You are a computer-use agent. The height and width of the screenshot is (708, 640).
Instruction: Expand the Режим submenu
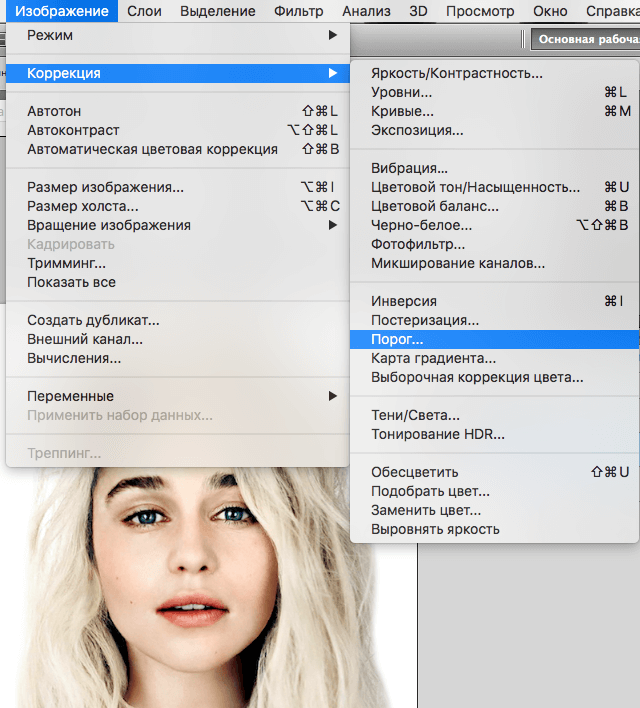[178, 35]
